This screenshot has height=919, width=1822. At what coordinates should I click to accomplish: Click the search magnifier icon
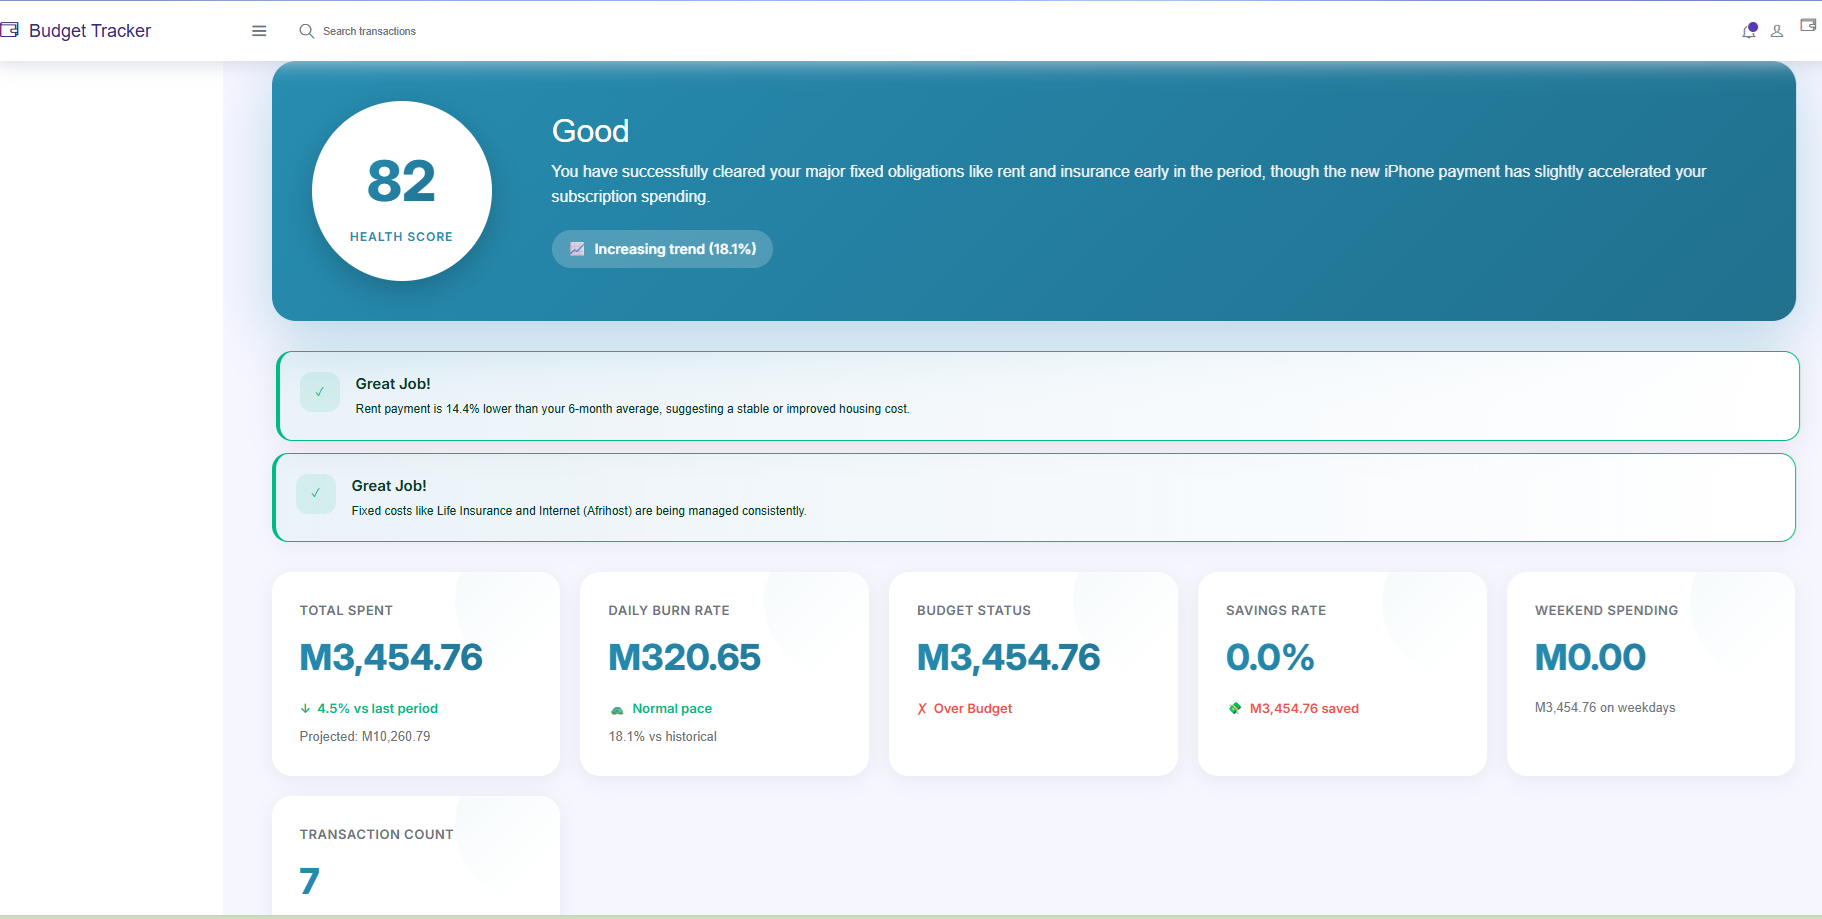[x=306, y=31]
